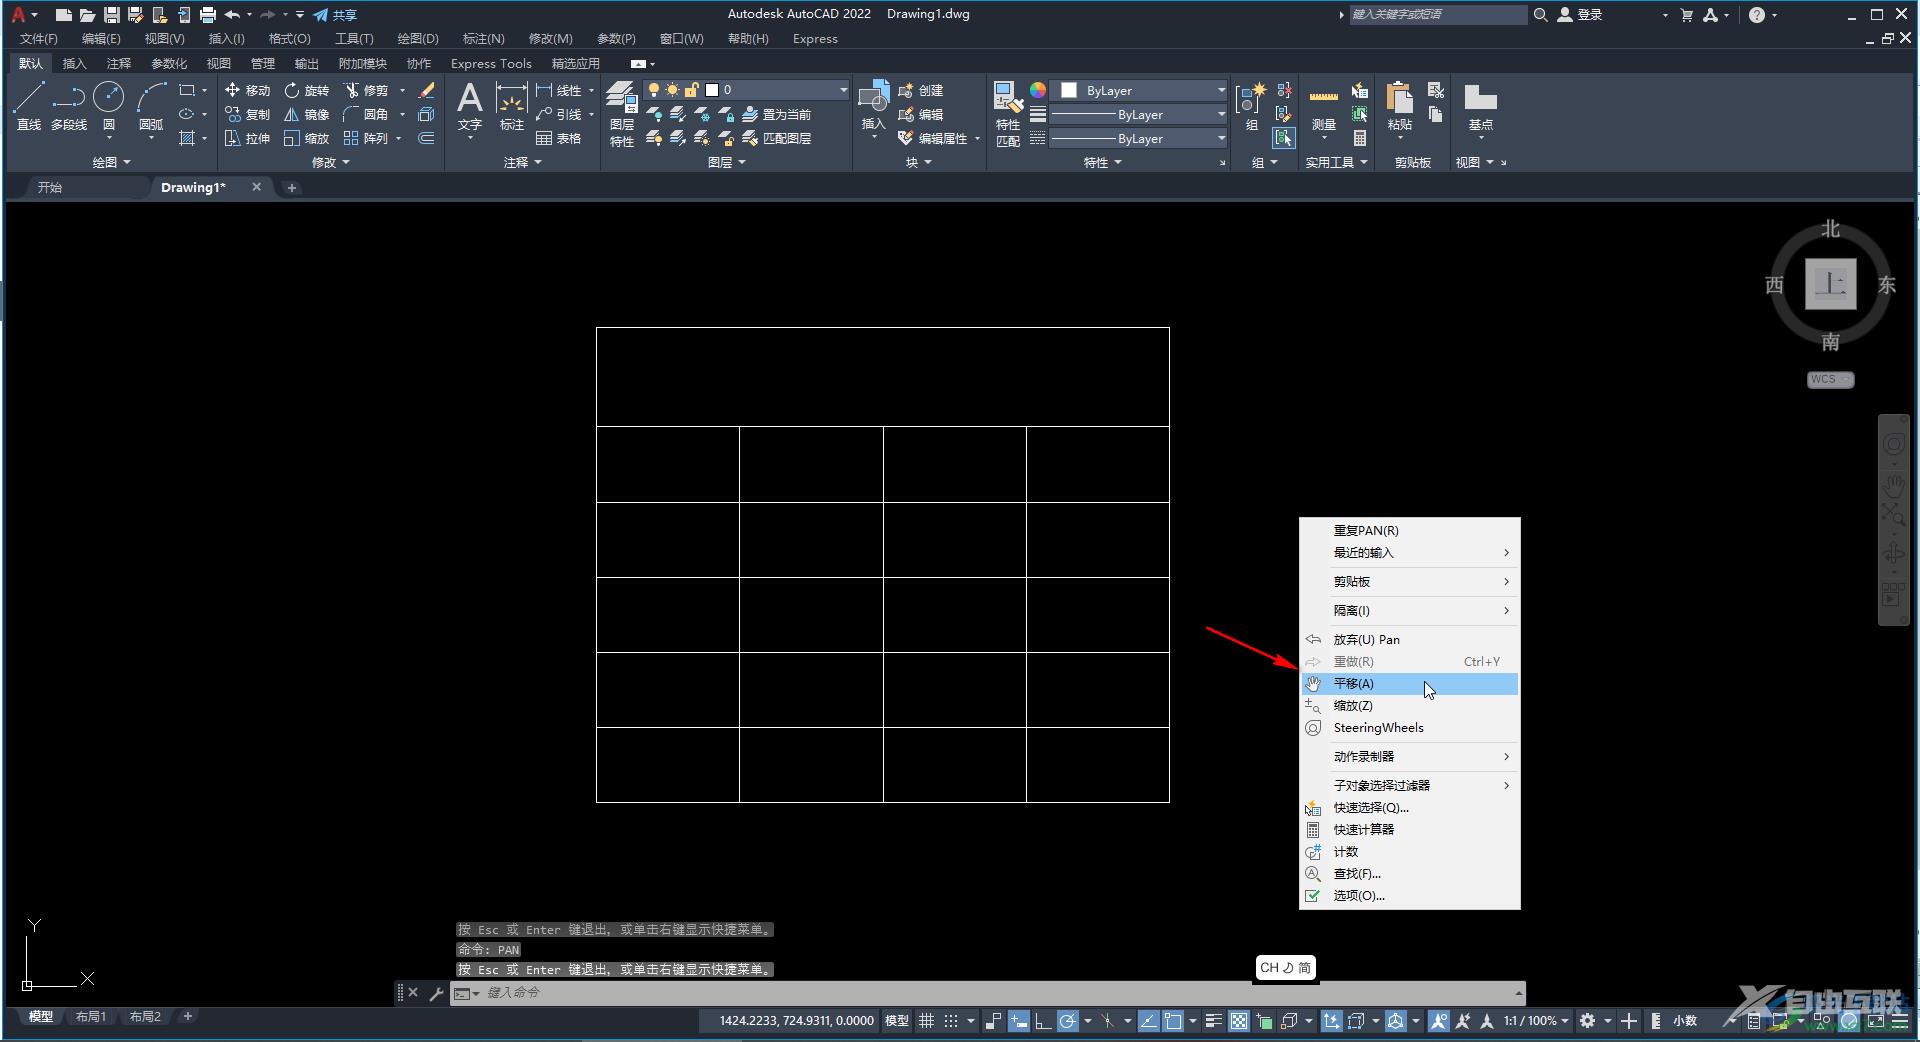Viewport: 1920px width, 1042px height.
Task: Click the 置为当前 (Make Current) layer button
Action: click(x=777, y=114)
